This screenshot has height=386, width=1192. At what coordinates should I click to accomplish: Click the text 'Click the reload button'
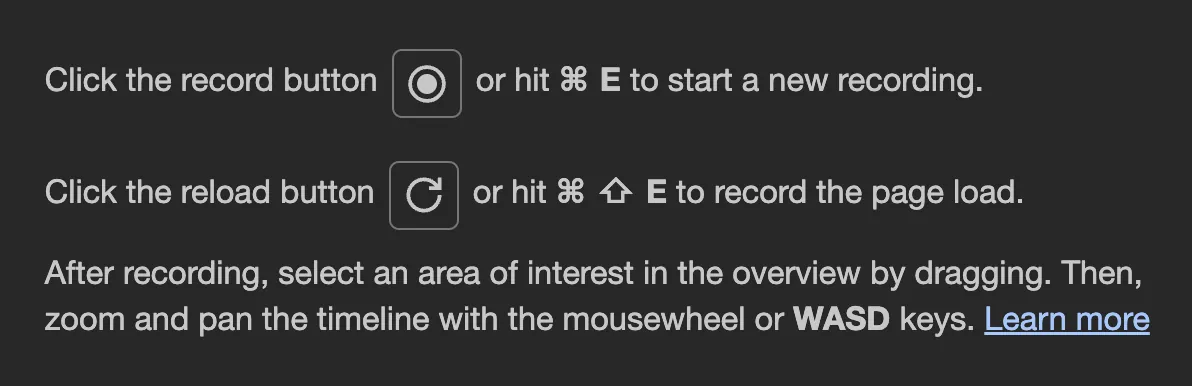coord(209,192)
